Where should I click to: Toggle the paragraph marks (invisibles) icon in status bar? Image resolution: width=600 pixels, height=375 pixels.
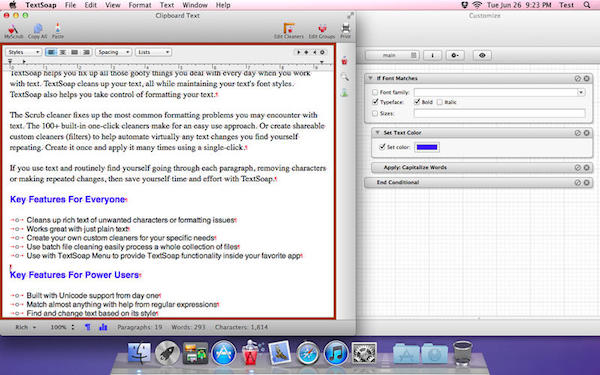[x=88, y=327]
